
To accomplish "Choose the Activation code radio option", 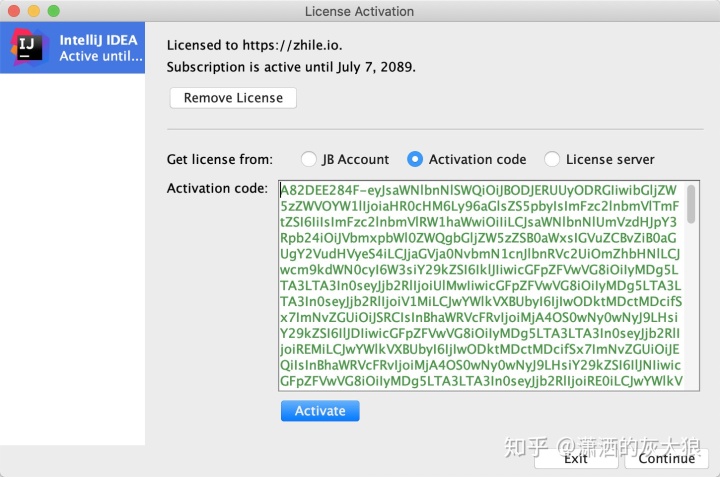I will tap(415, 159).
